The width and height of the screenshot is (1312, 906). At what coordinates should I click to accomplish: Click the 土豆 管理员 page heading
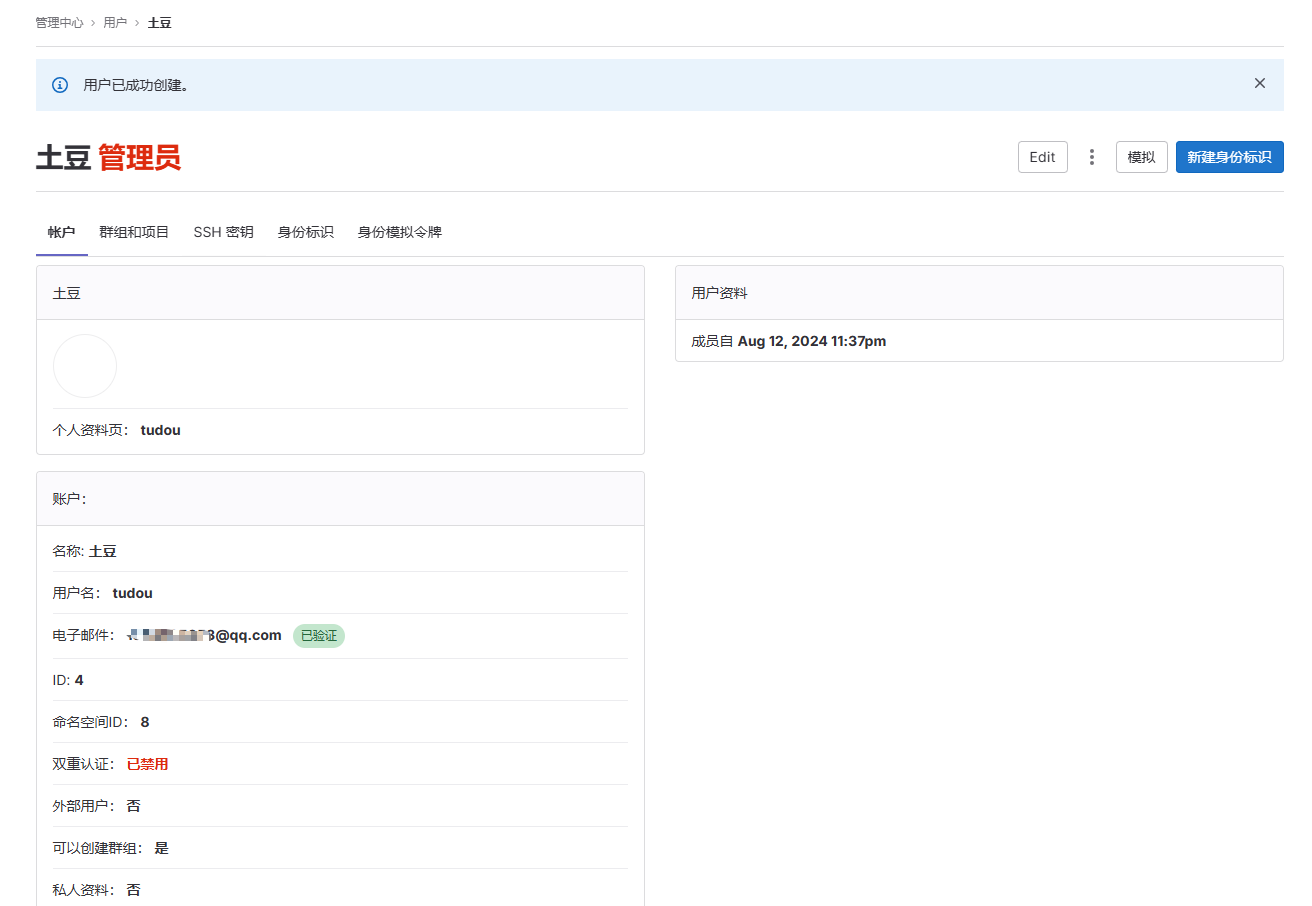[108, 157]
